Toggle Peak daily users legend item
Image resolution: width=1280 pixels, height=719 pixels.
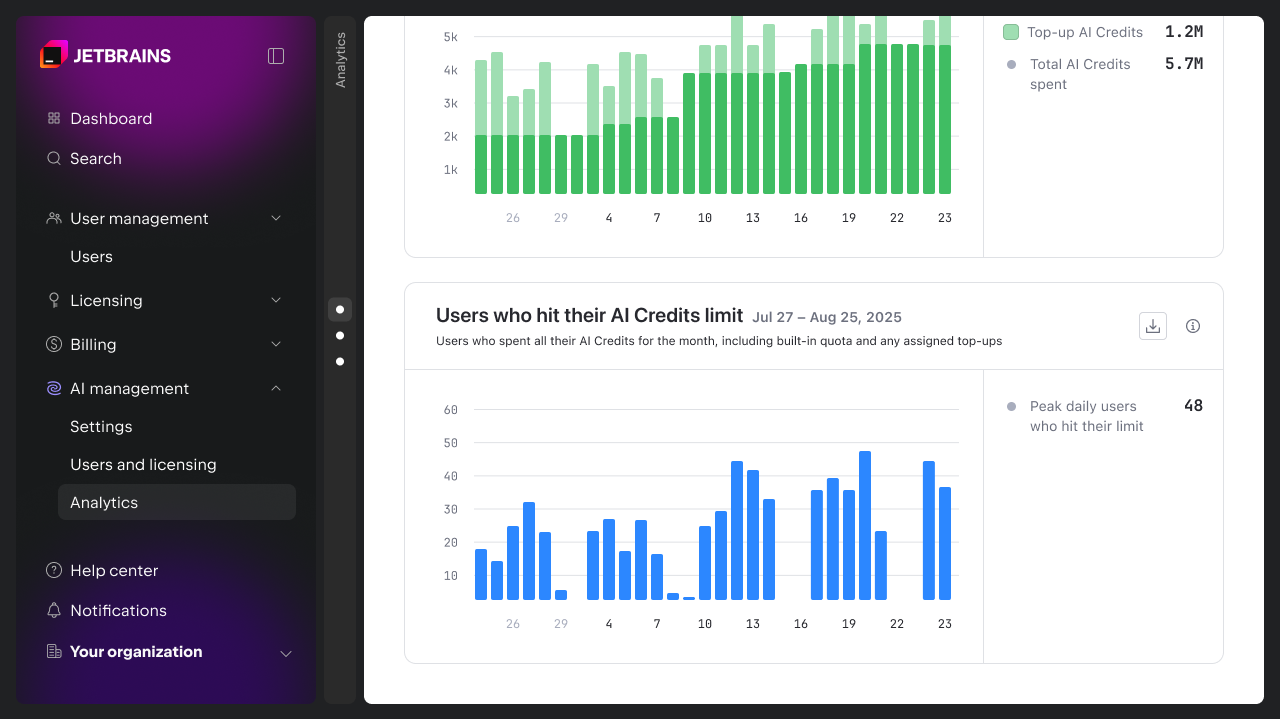point(1011,407)
